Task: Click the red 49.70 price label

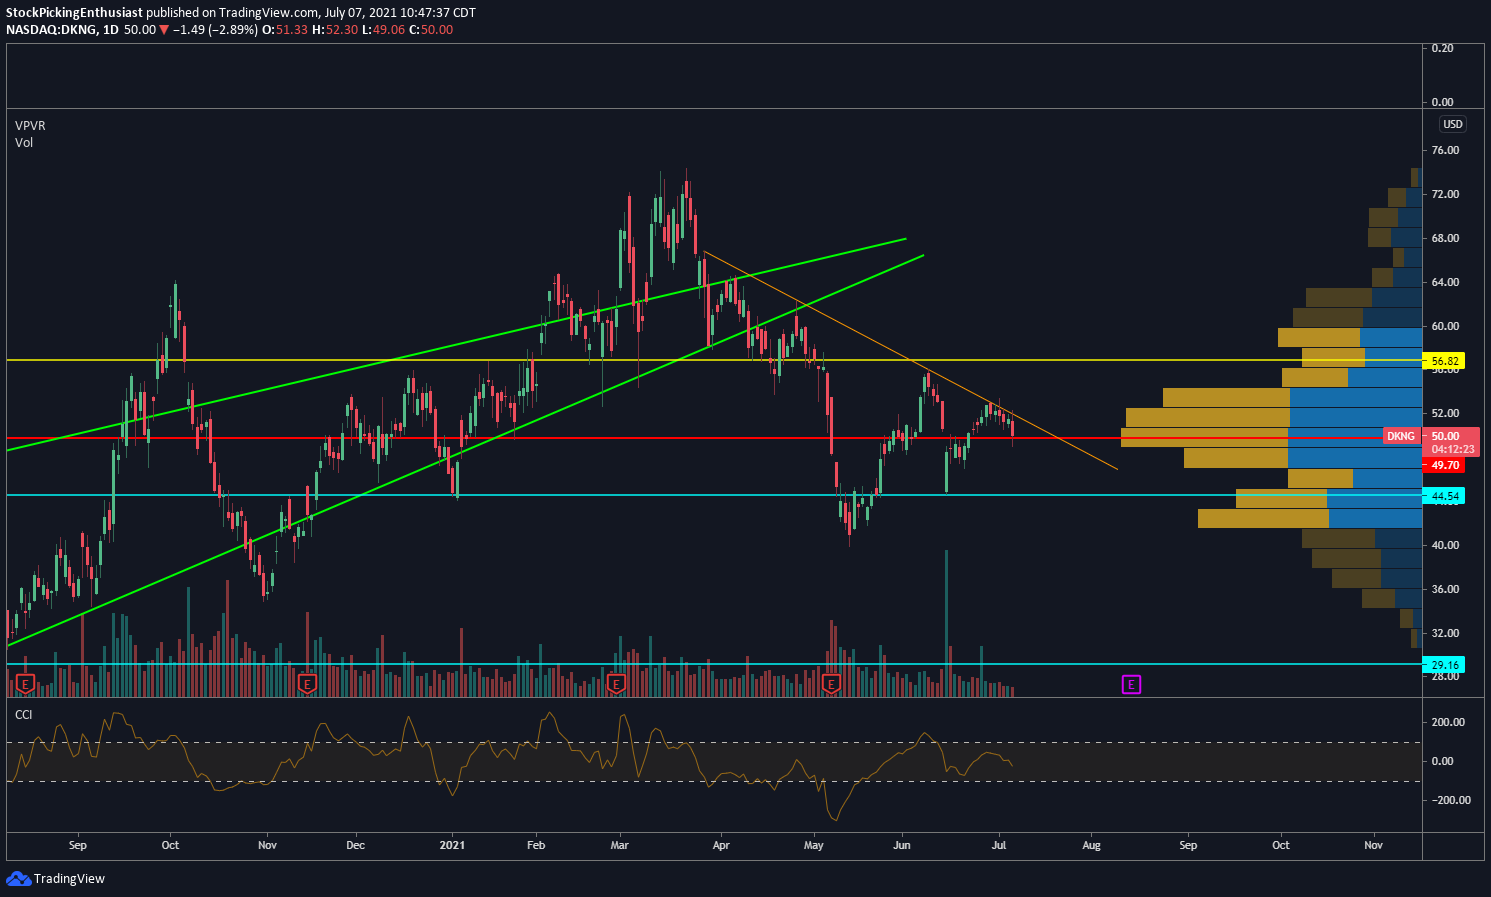Action: click(x=1445, y=465)
